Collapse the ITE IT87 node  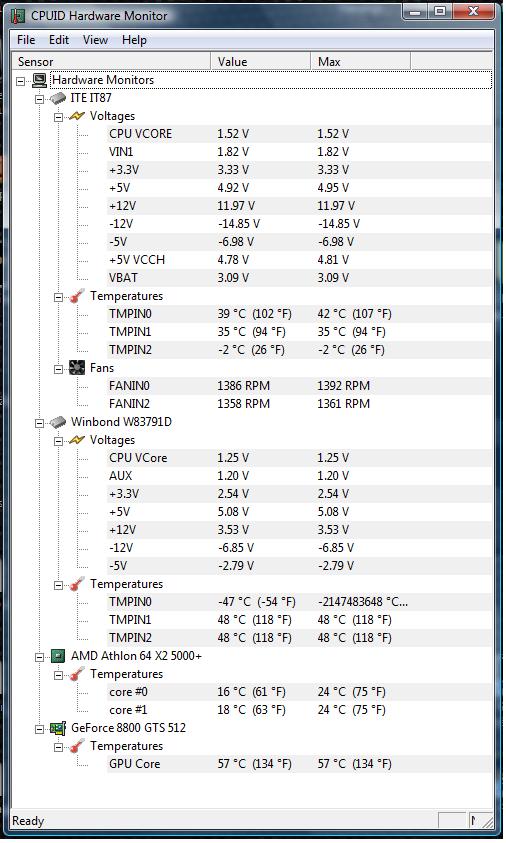coord(39,99)
